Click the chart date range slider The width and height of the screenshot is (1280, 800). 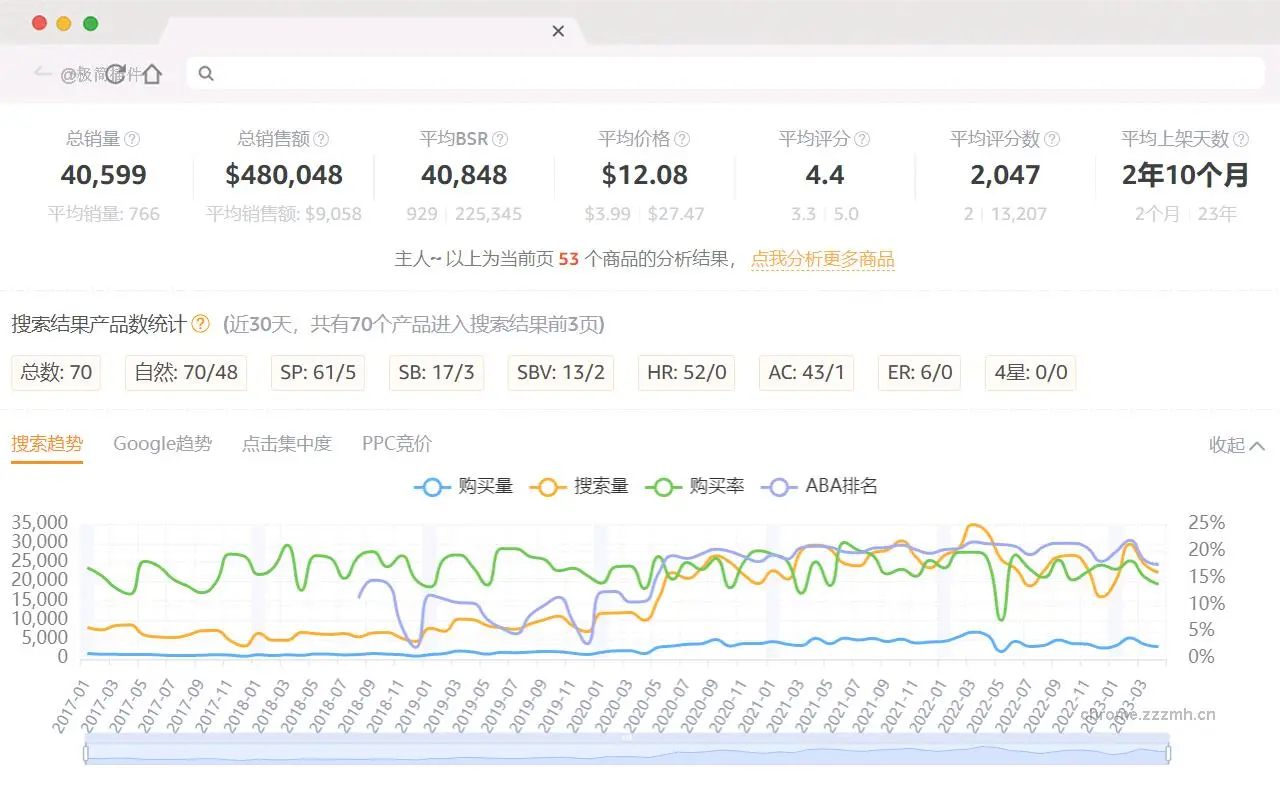tap(628, 754)
